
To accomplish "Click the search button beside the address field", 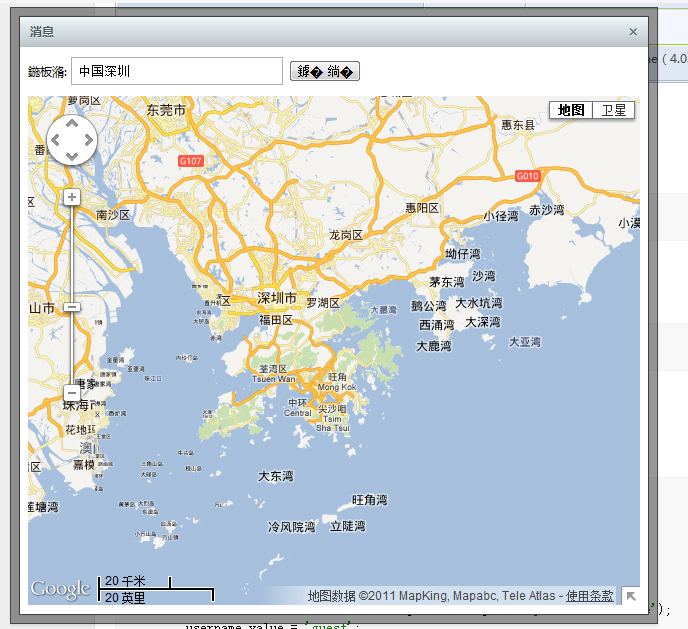I will [325, 71].
